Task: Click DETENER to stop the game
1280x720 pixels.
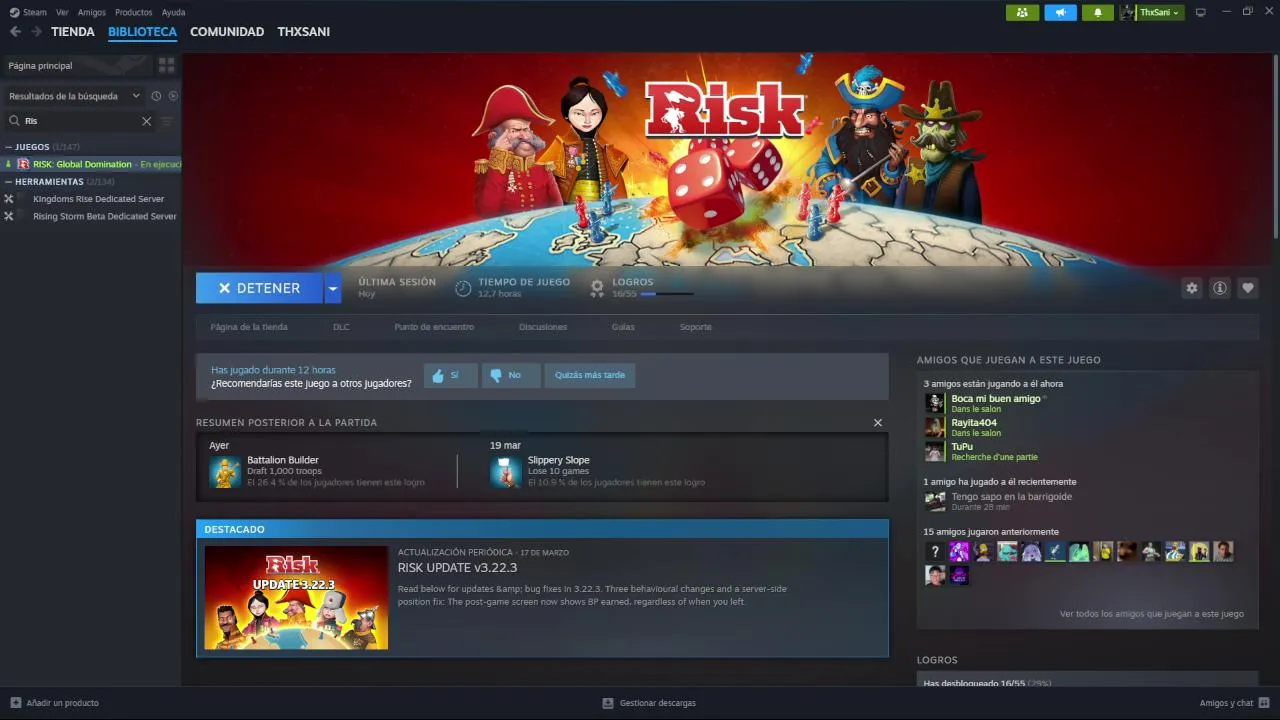Action: tap(259, 288)
